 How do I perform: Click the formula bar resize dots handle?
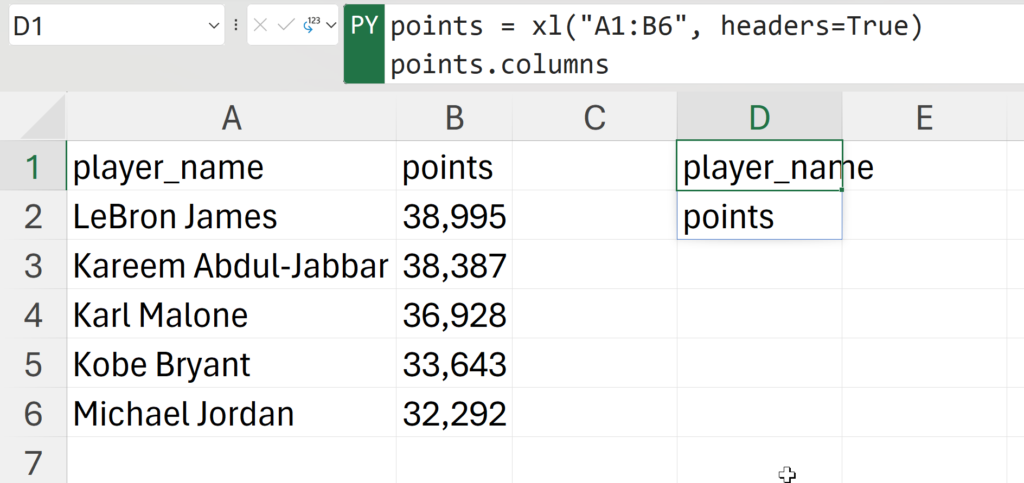tap(236, 26)
